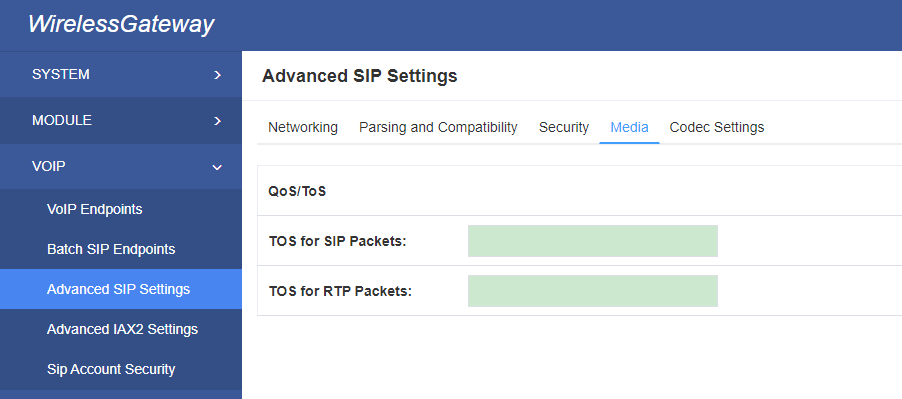This screenshot has height=399, width=902.
Task: Focus the TOS for RTP Packets field
Action: pos(593,291)
